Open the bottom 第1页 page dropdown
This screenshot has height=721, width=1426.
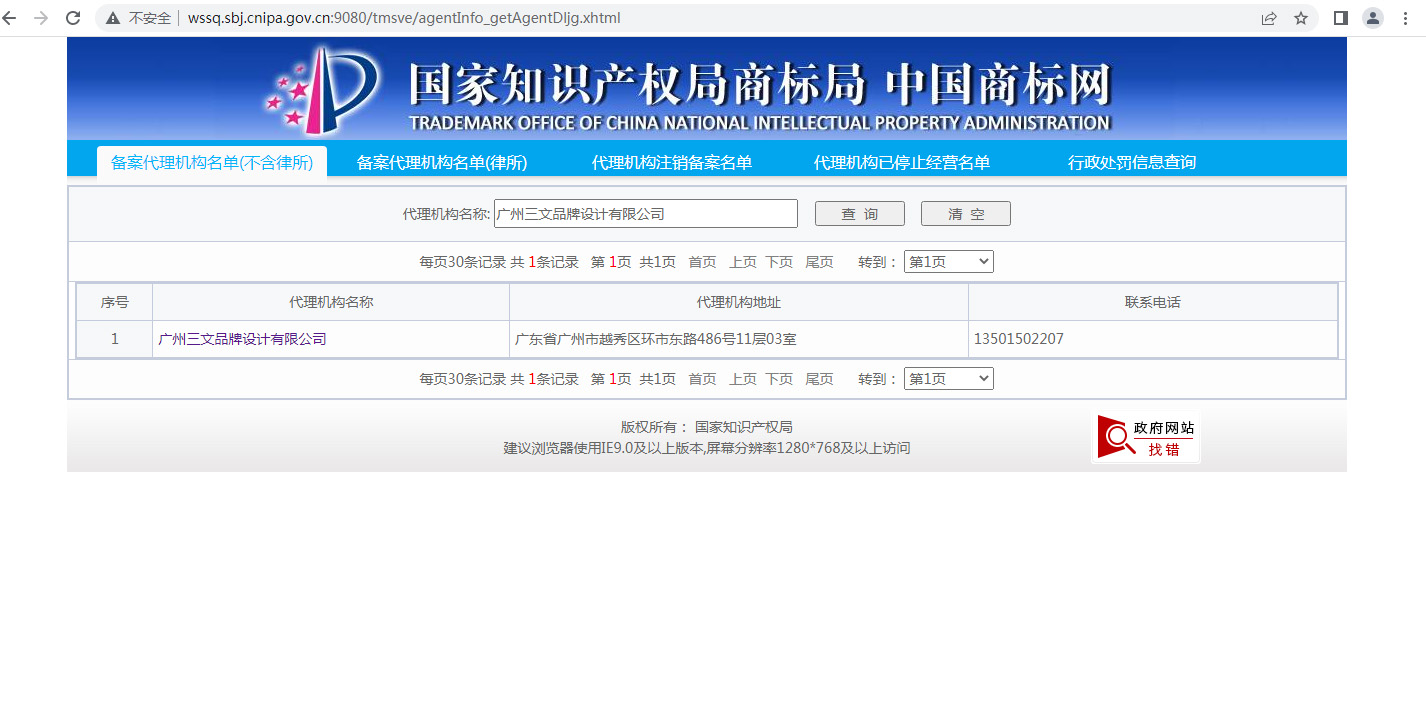(x=946, y=378)
